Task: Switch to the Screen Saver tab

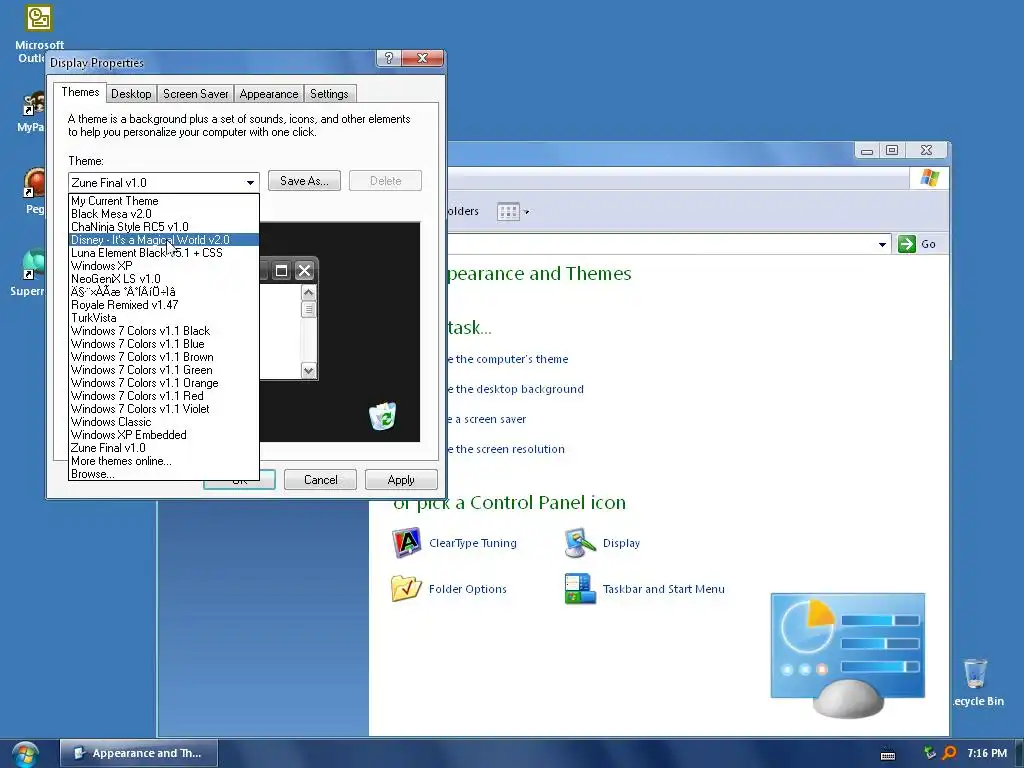Action: (195, 94)
